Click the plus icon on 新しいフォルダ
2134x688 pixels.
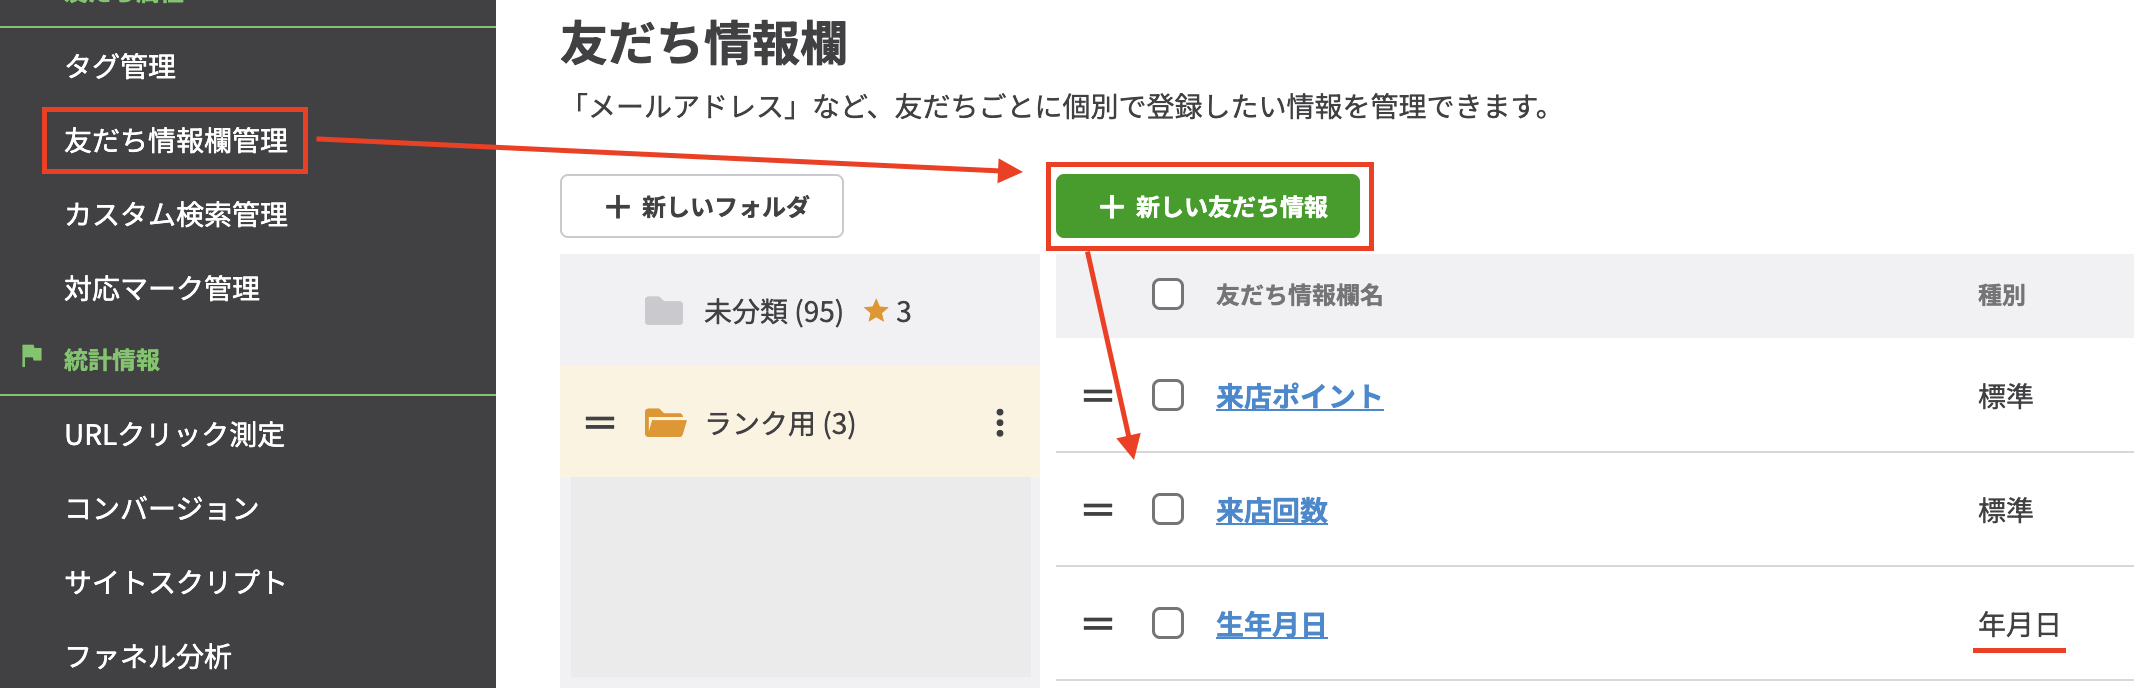(617, 206)
